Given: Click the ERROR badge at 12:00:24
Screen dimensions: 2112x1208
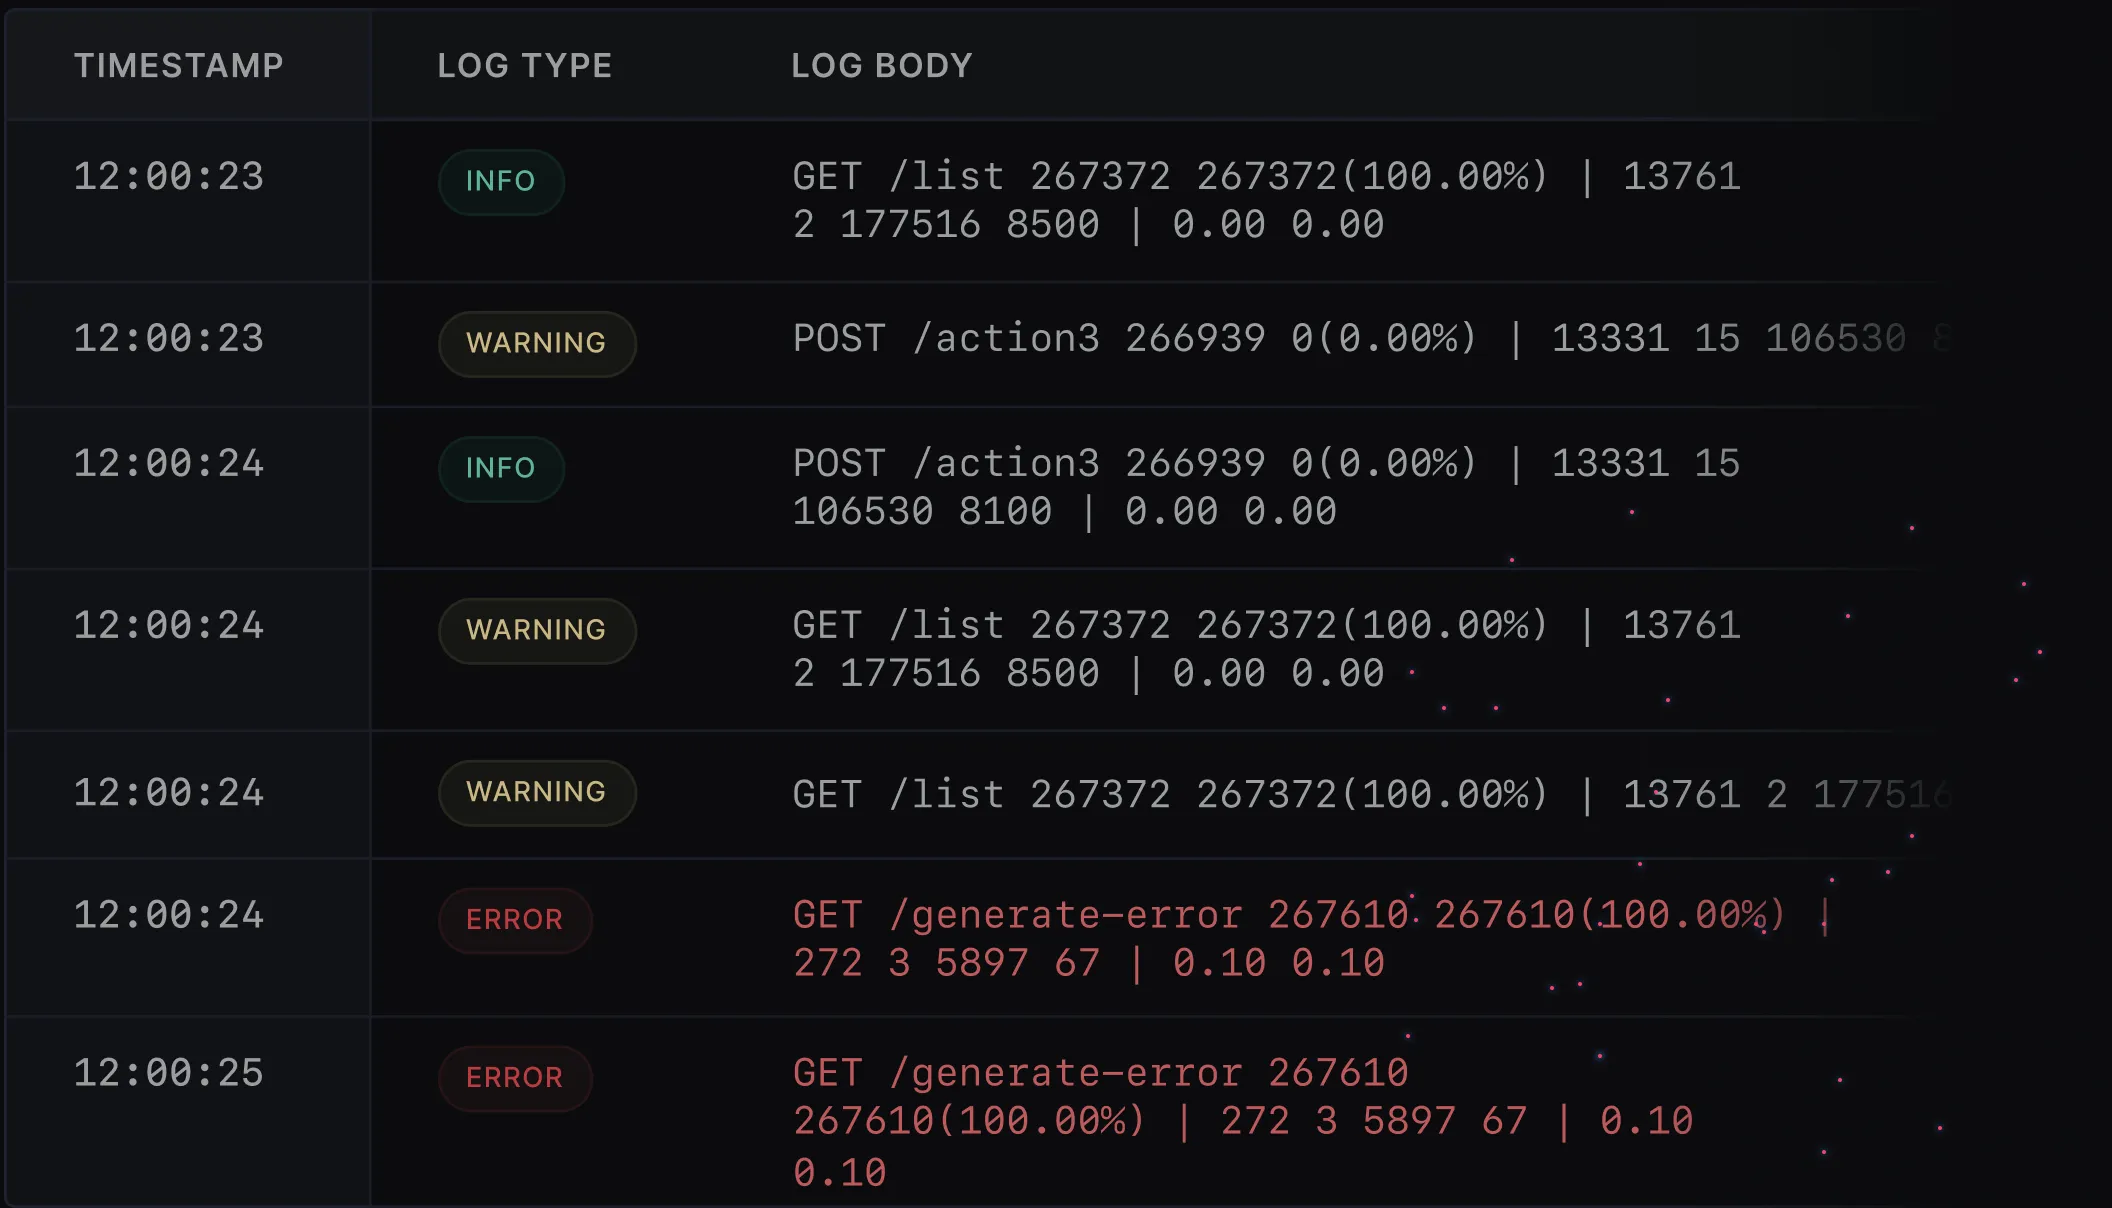Looking at the screenshot, I should click(x=515, y=920).
